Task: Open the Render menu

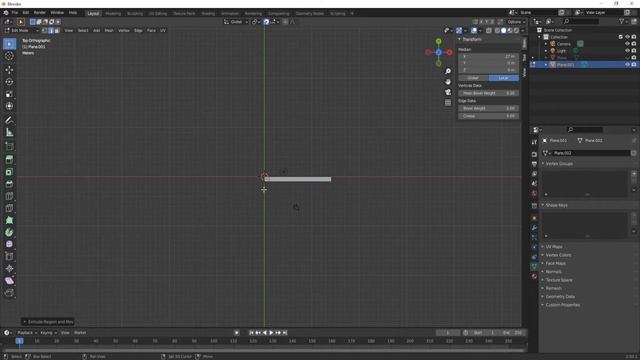Action: click(x=40, y=13)
